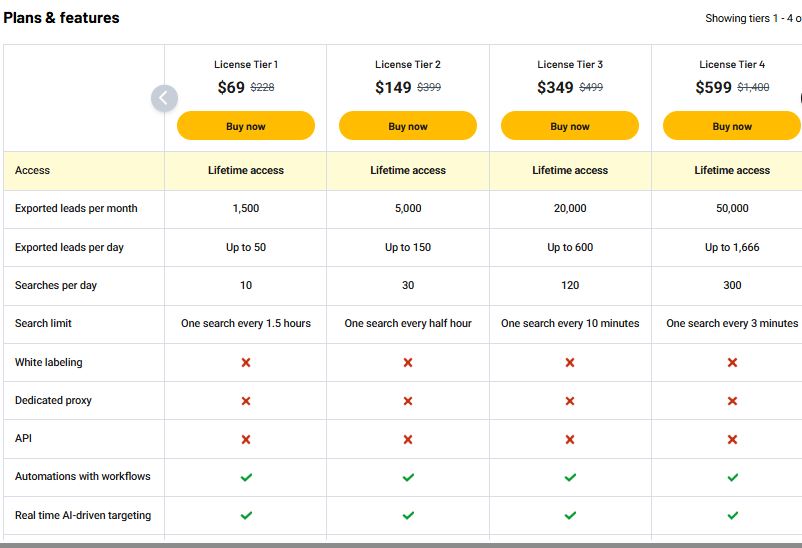Click the $149 Tier 2 price

[393, 87]
